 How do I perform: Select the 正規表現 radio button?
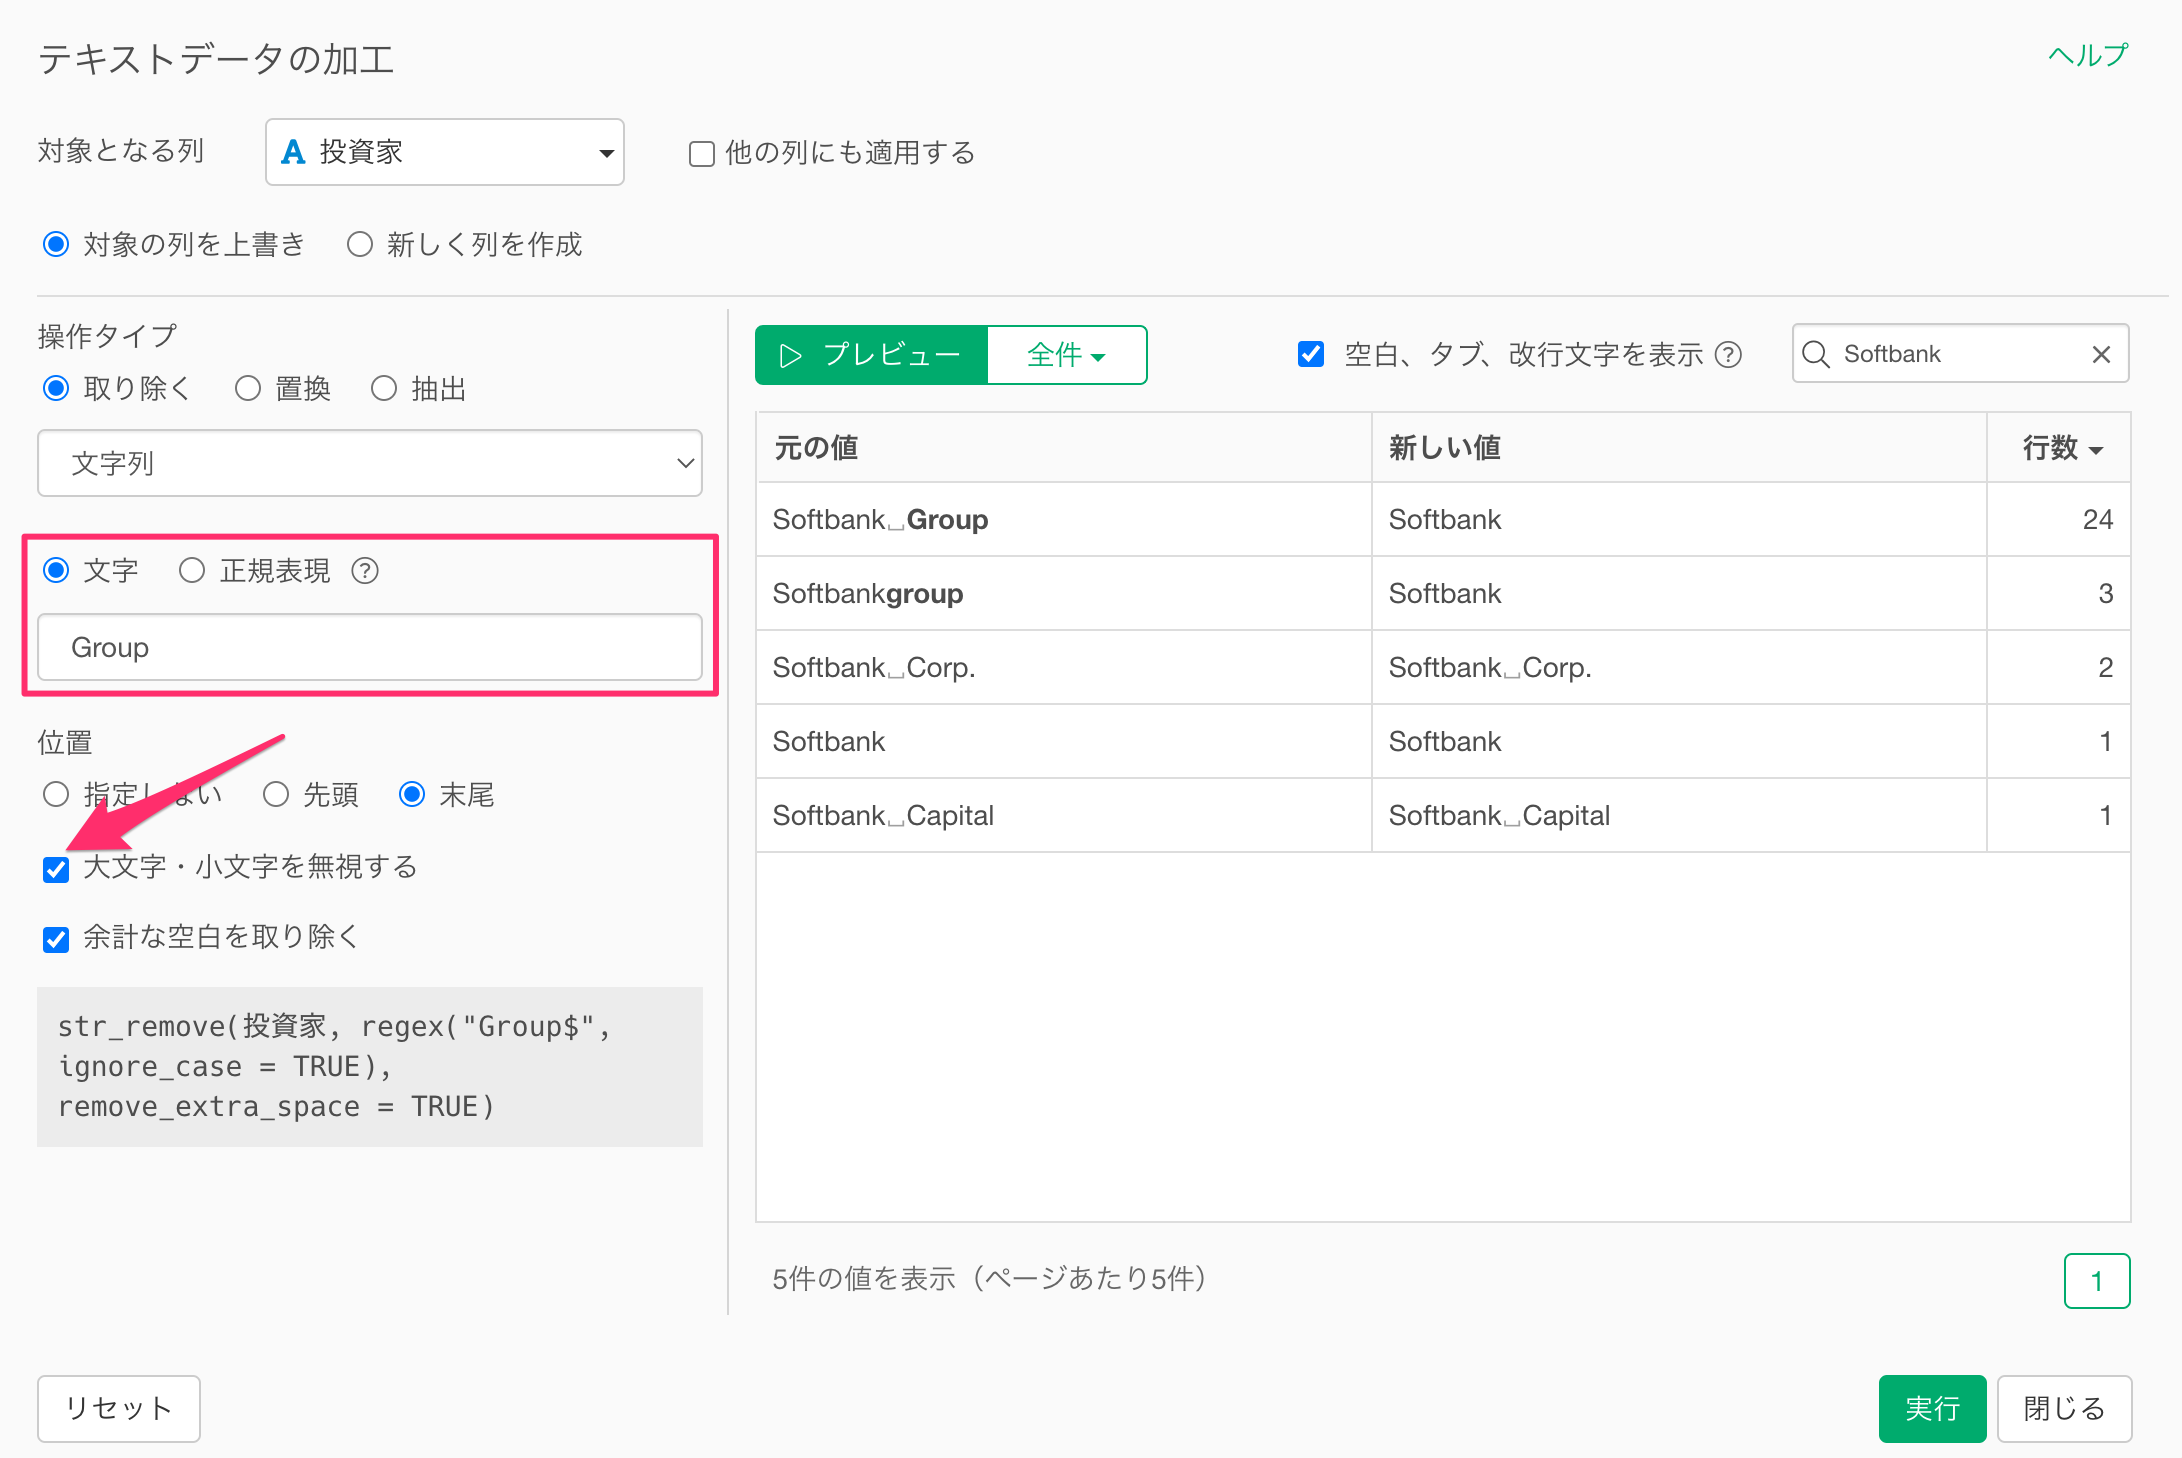pyautogui.click(x=192, y=570)
